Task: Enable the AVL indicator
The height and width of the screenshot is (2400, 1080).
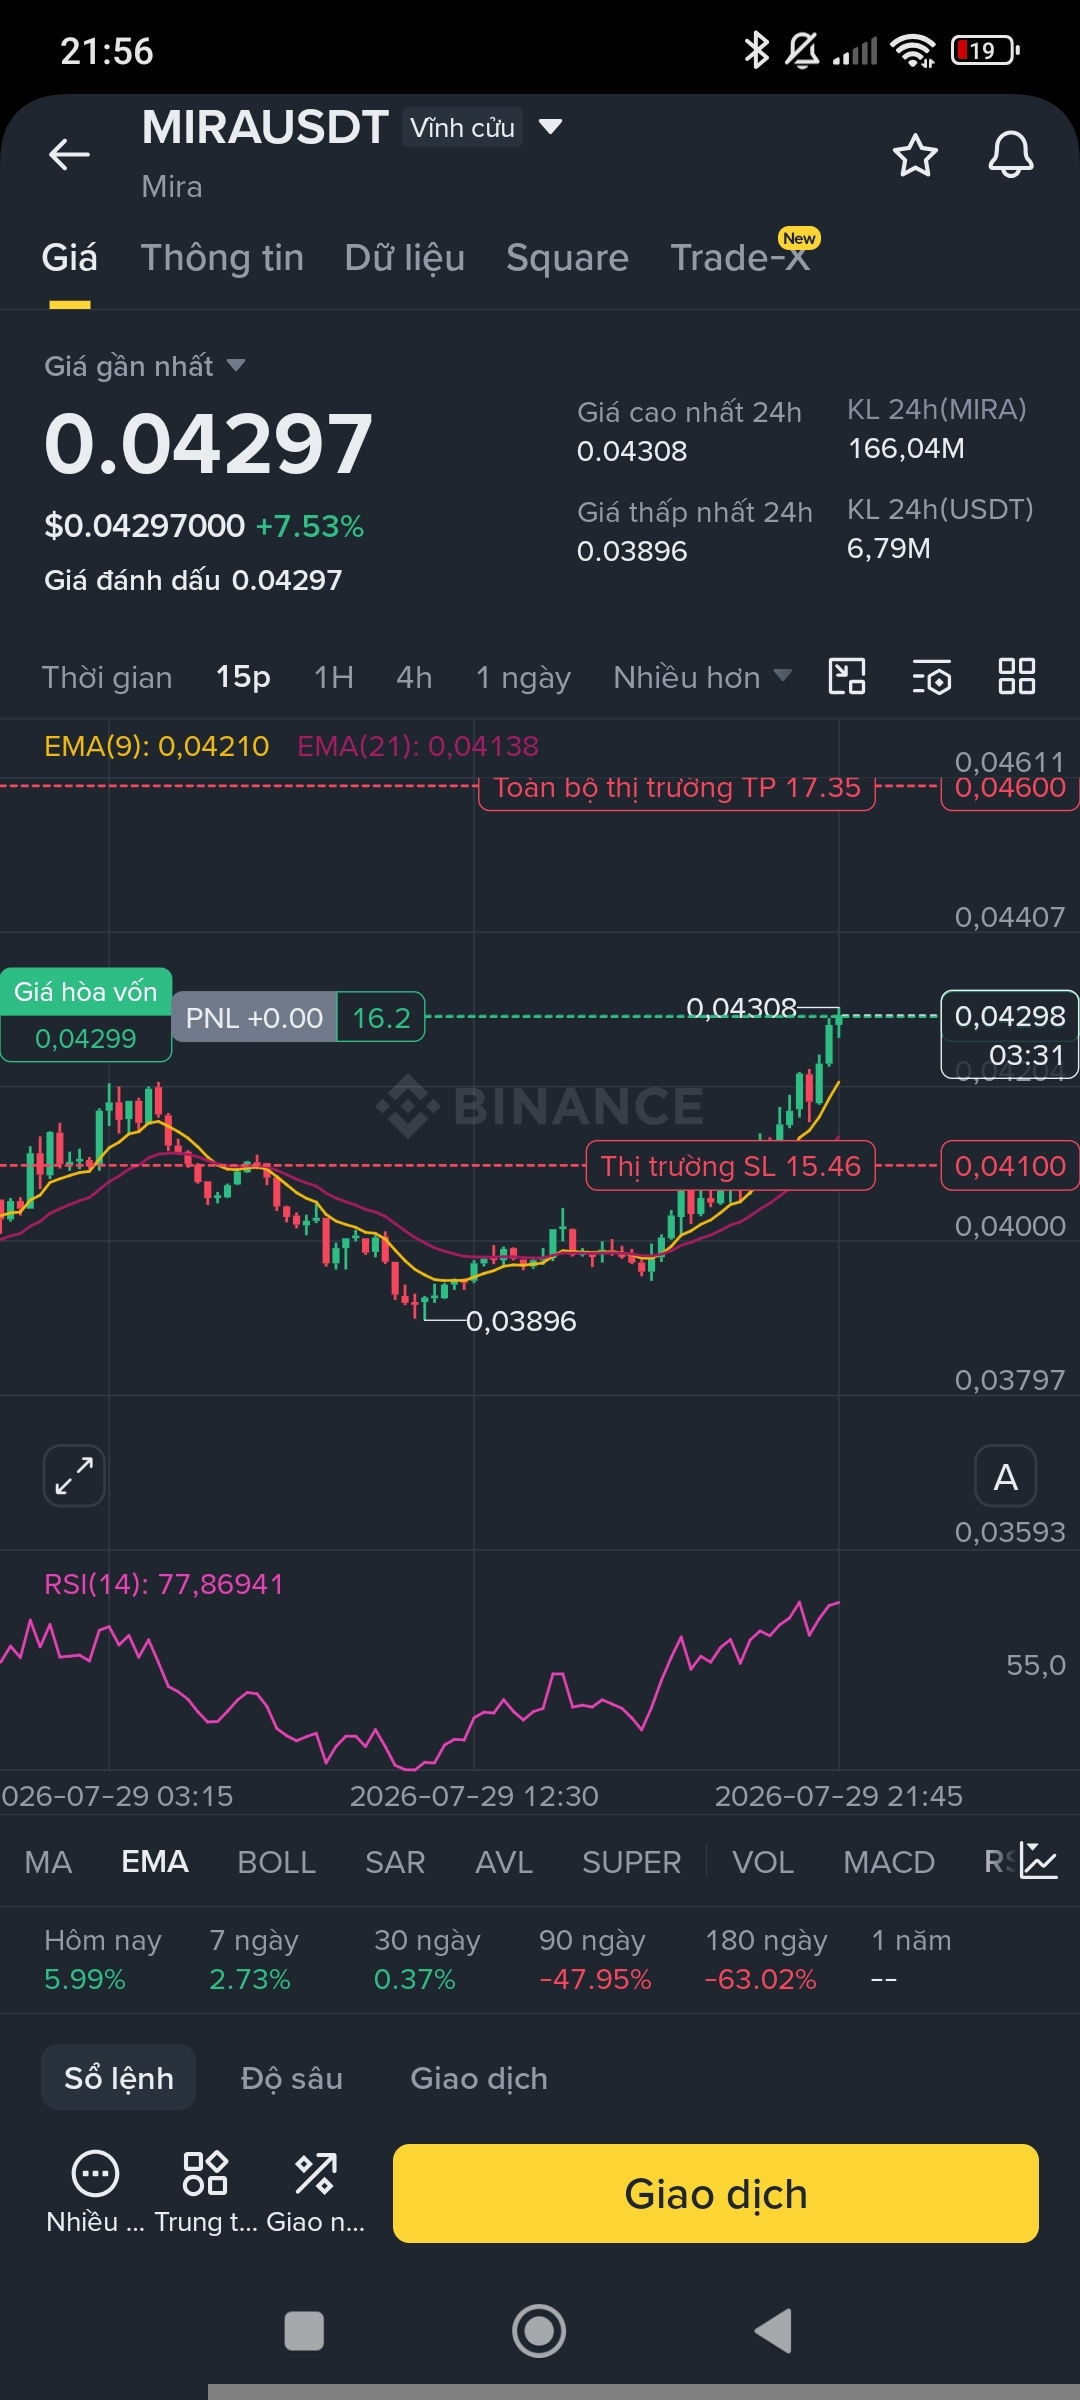Action: click(x=504, y=1862)
